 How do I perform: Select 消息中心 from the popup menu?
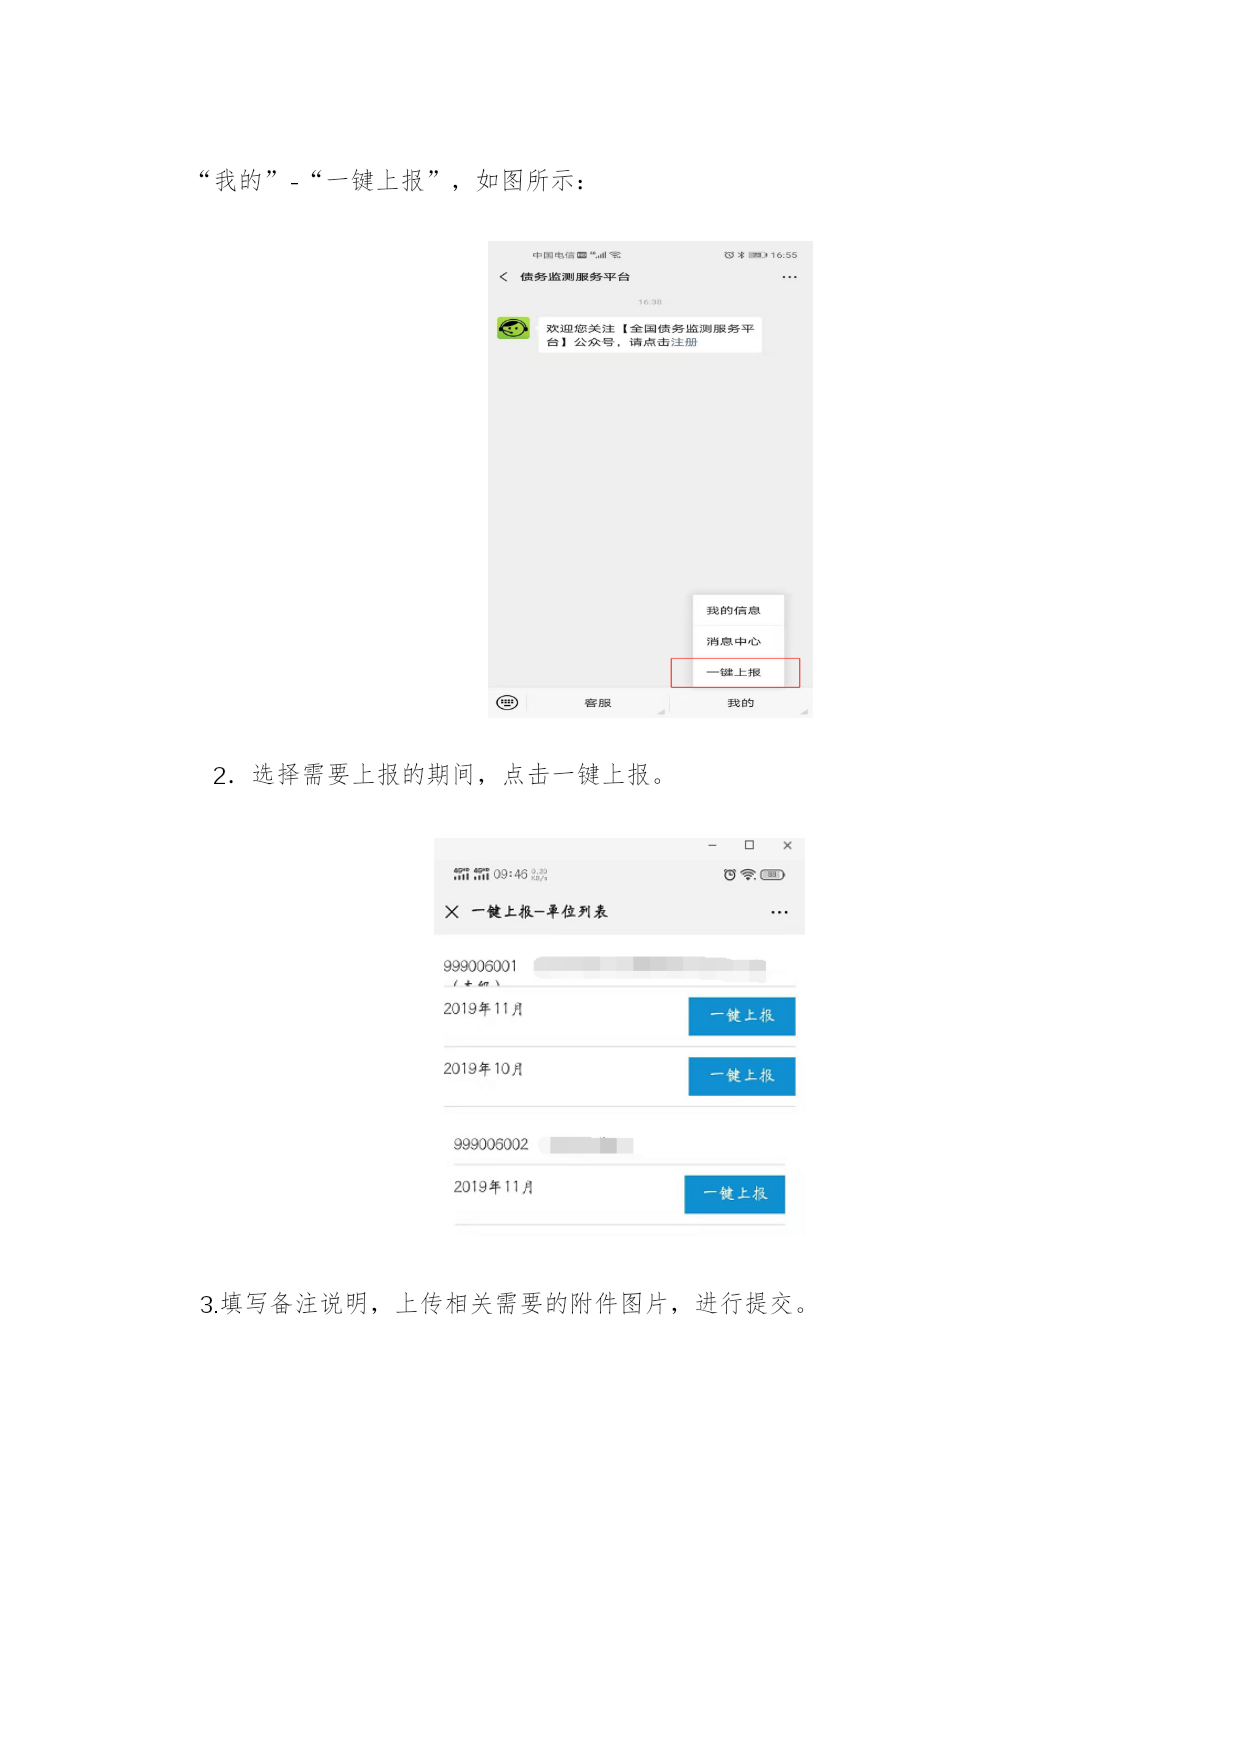(733, 641)
